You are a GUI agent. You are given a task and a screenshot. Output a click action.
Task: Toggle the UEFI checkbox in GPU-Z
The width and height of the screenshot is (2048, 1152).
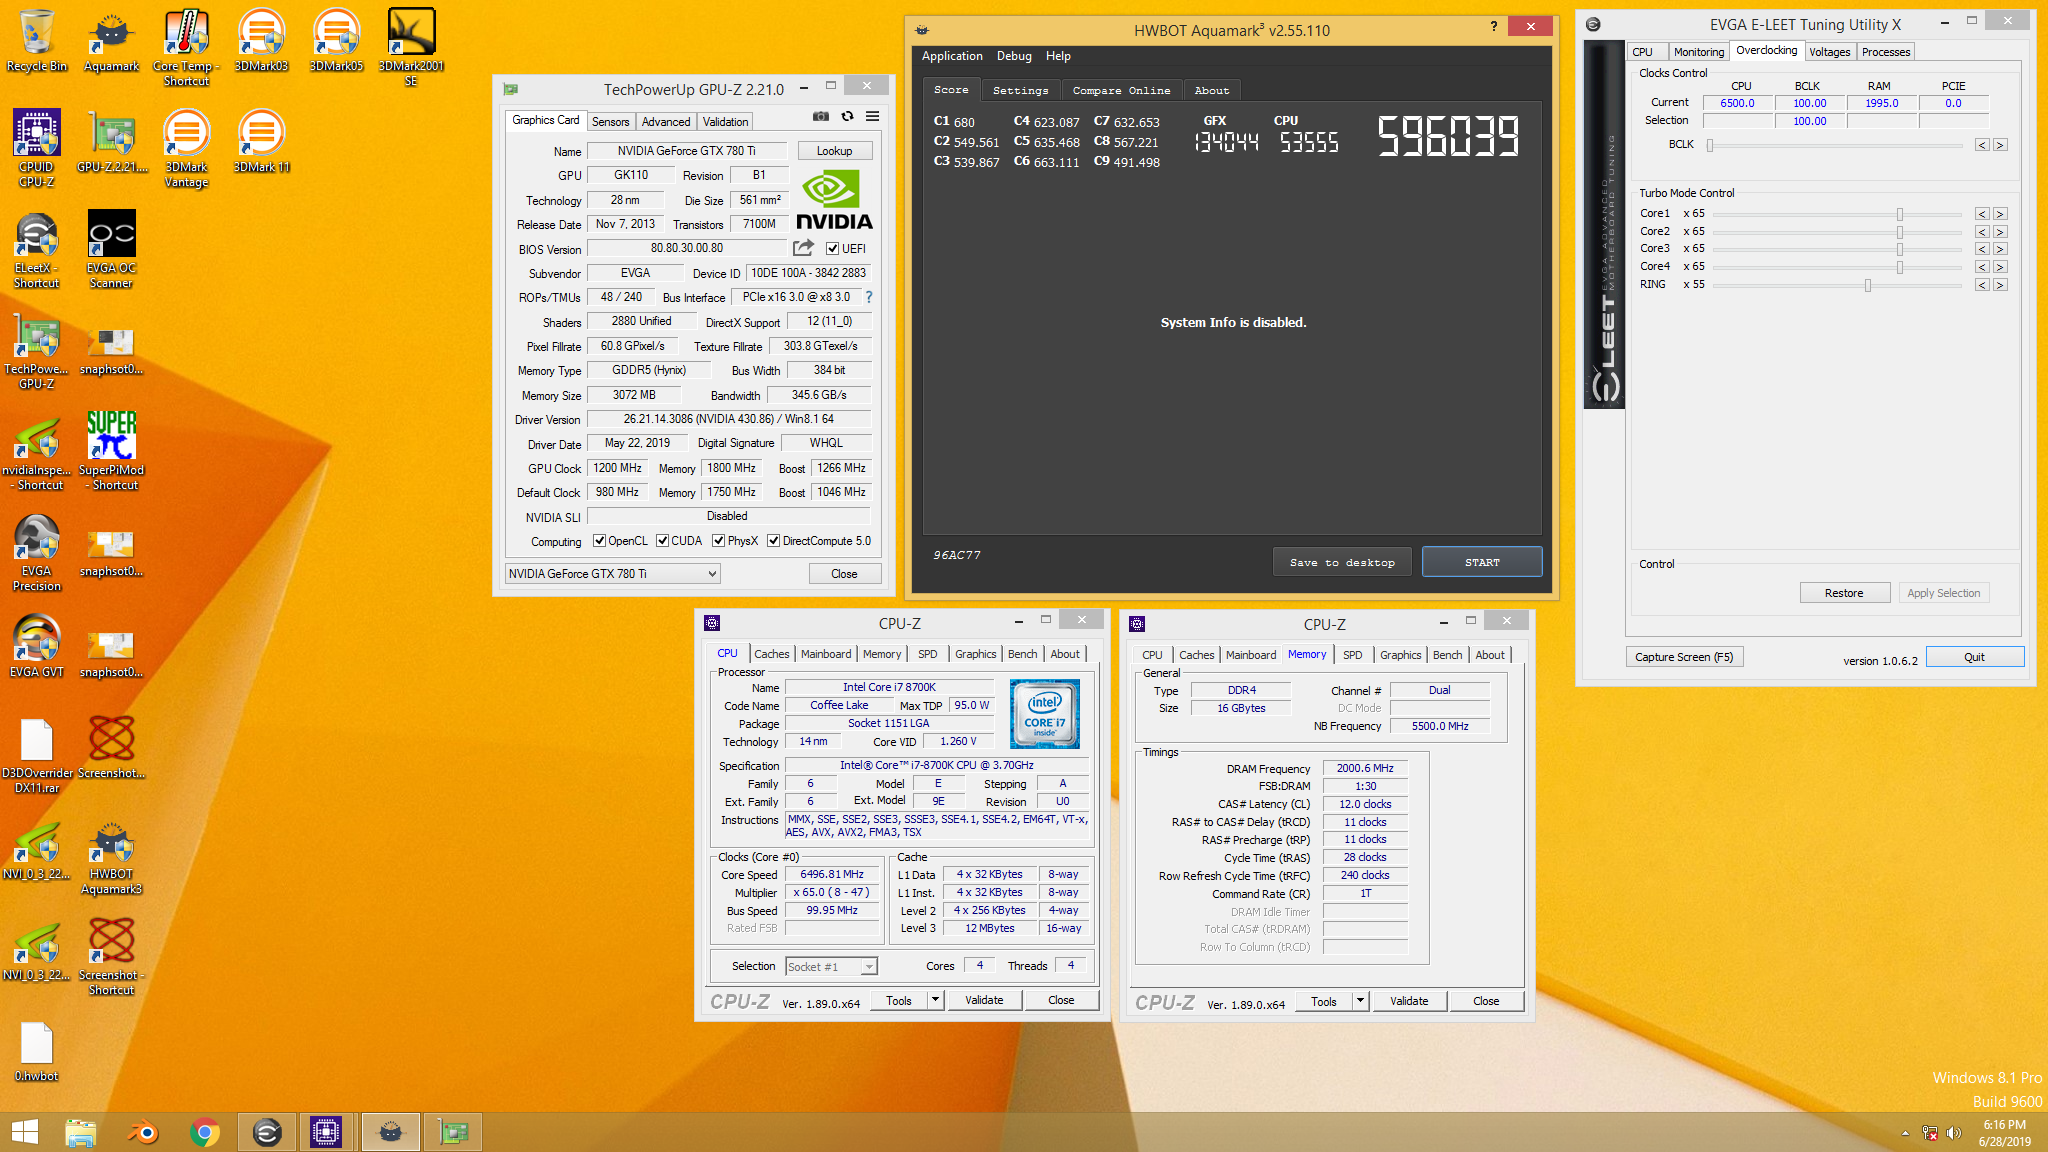pyautogui.click(x=833, y=248)
